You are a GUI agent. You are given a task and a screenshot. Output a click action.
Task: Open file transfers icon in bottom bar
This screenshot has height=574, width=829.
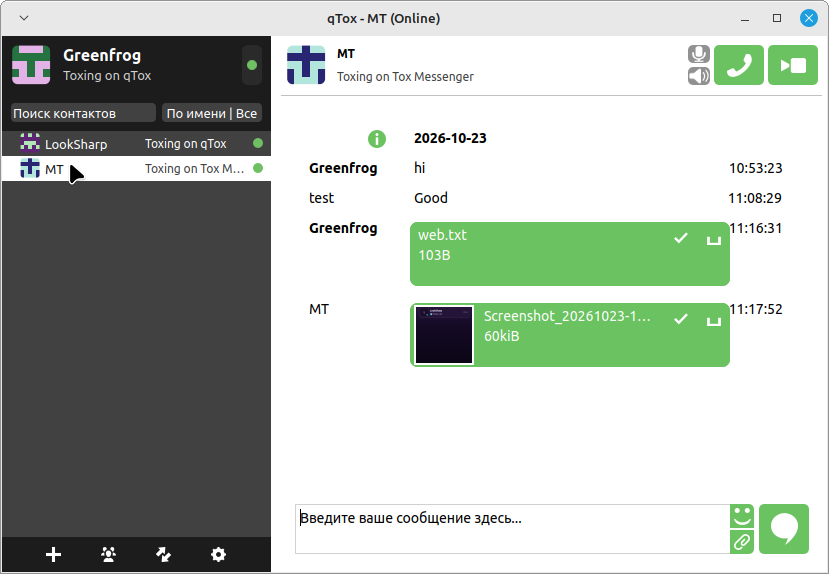click(163, 554)
